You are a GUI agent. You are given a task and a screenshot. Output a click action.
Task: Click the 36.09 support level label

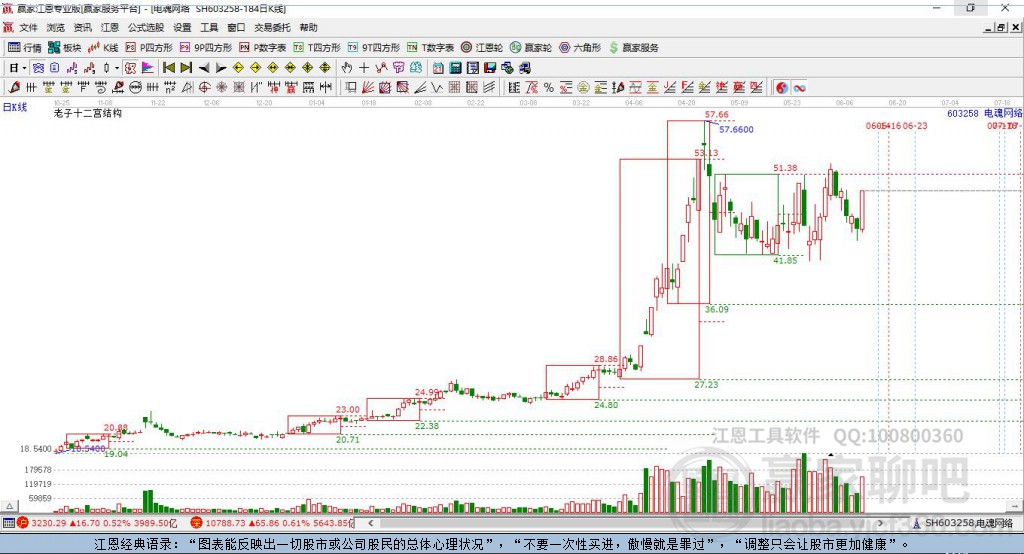(716, 309)
